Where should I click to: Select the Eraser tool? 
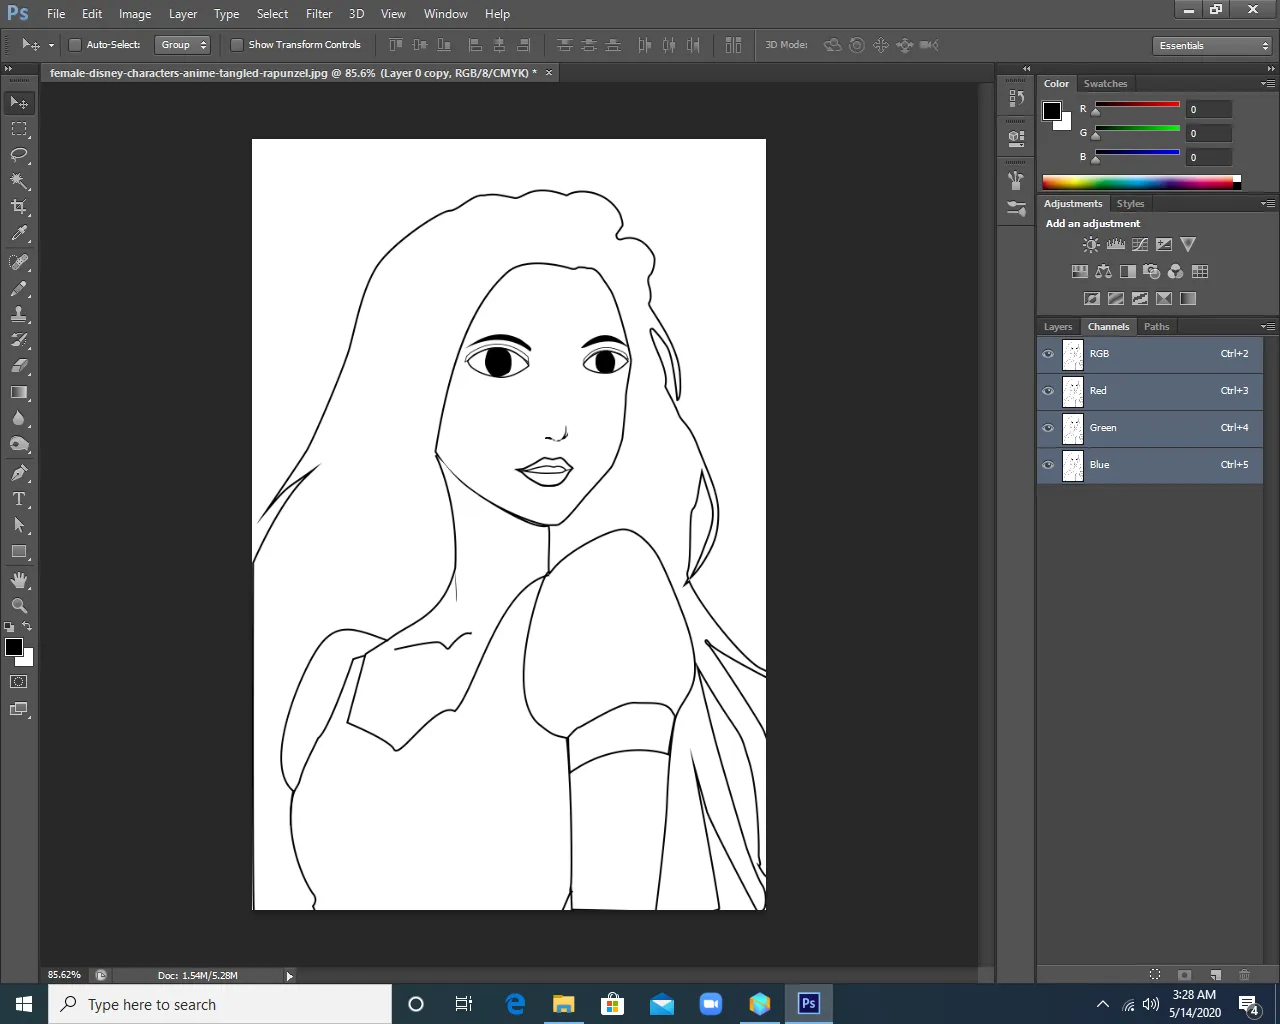(19, 366)
